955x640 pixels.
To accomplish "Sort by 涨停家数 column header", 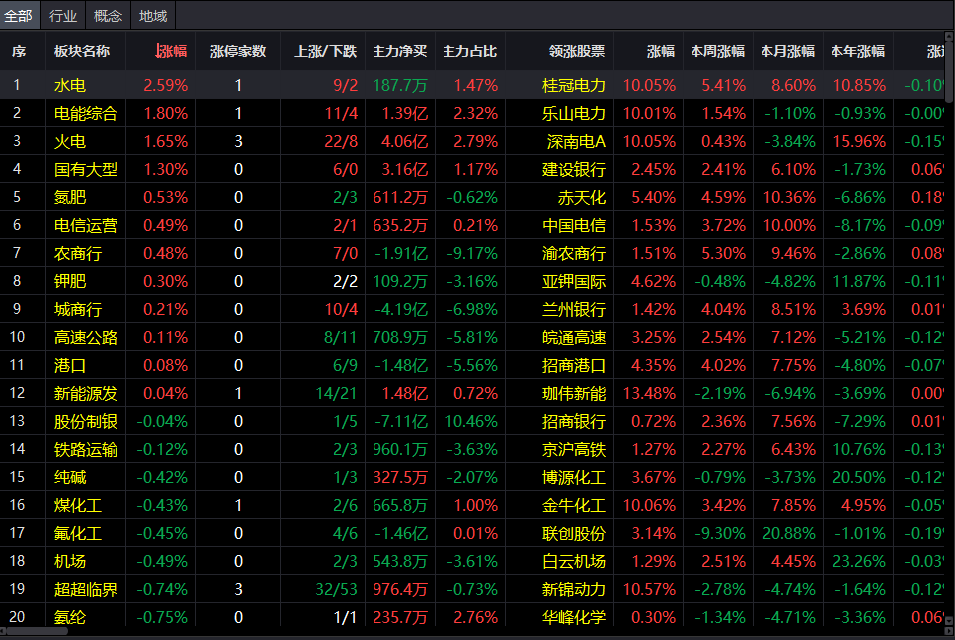I will [x=238, y=51].
